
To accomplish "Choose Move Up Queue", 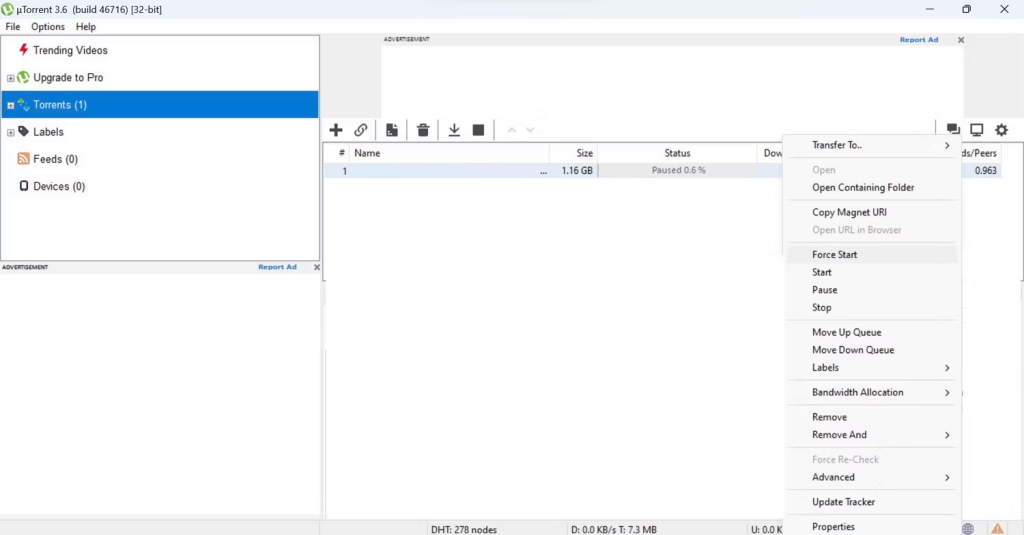I will [x=872, y=332].
